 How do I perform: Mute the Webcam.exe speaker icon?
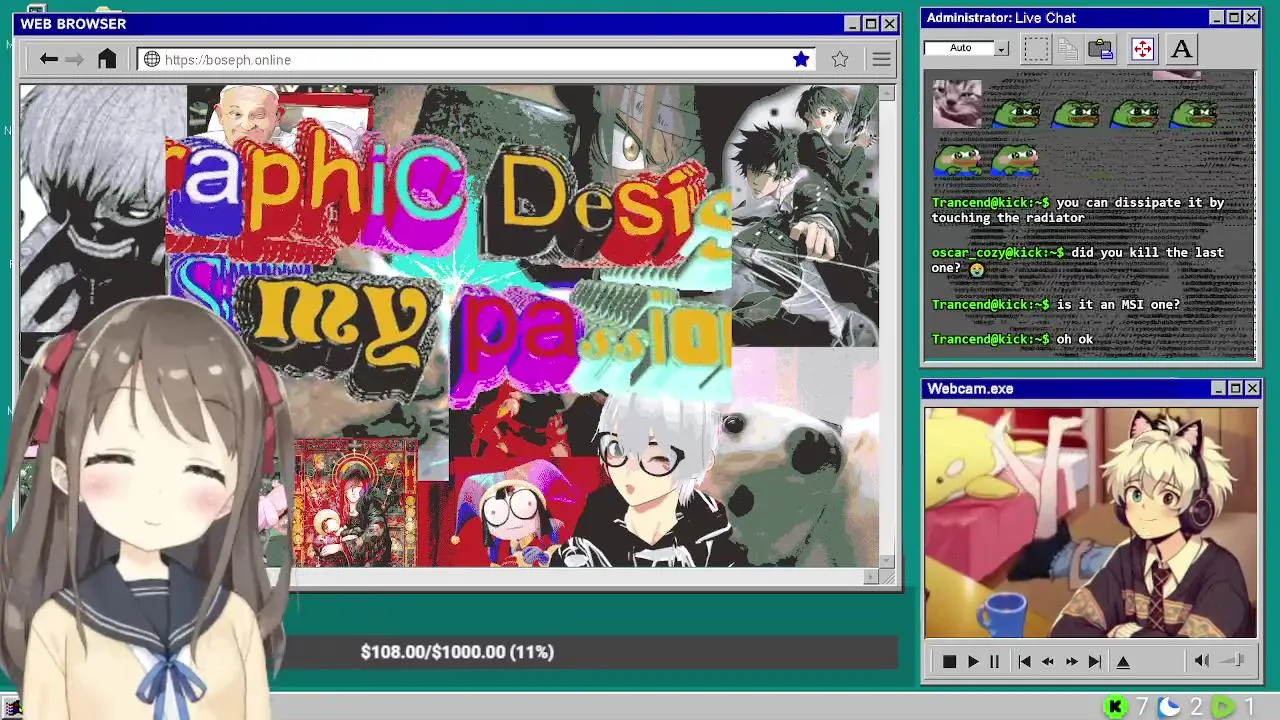coord(1202,660)
